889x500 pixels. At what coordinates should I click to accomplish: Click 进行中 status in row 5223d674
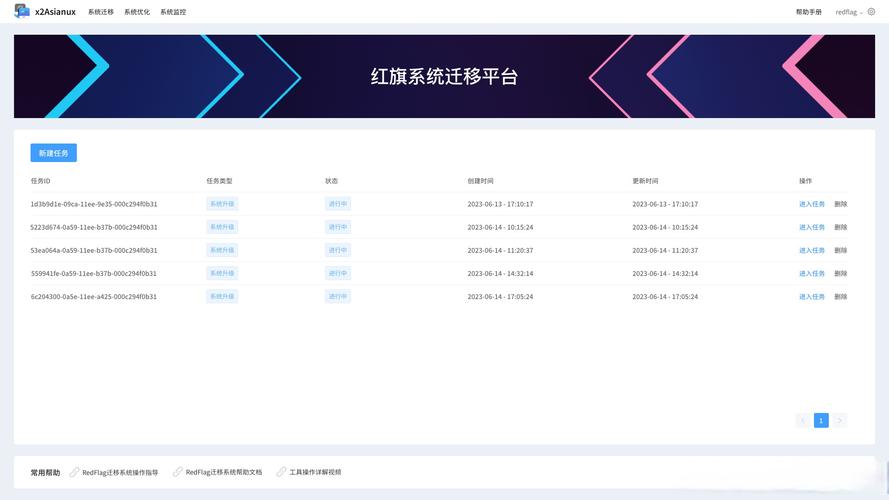pos(338,227)
